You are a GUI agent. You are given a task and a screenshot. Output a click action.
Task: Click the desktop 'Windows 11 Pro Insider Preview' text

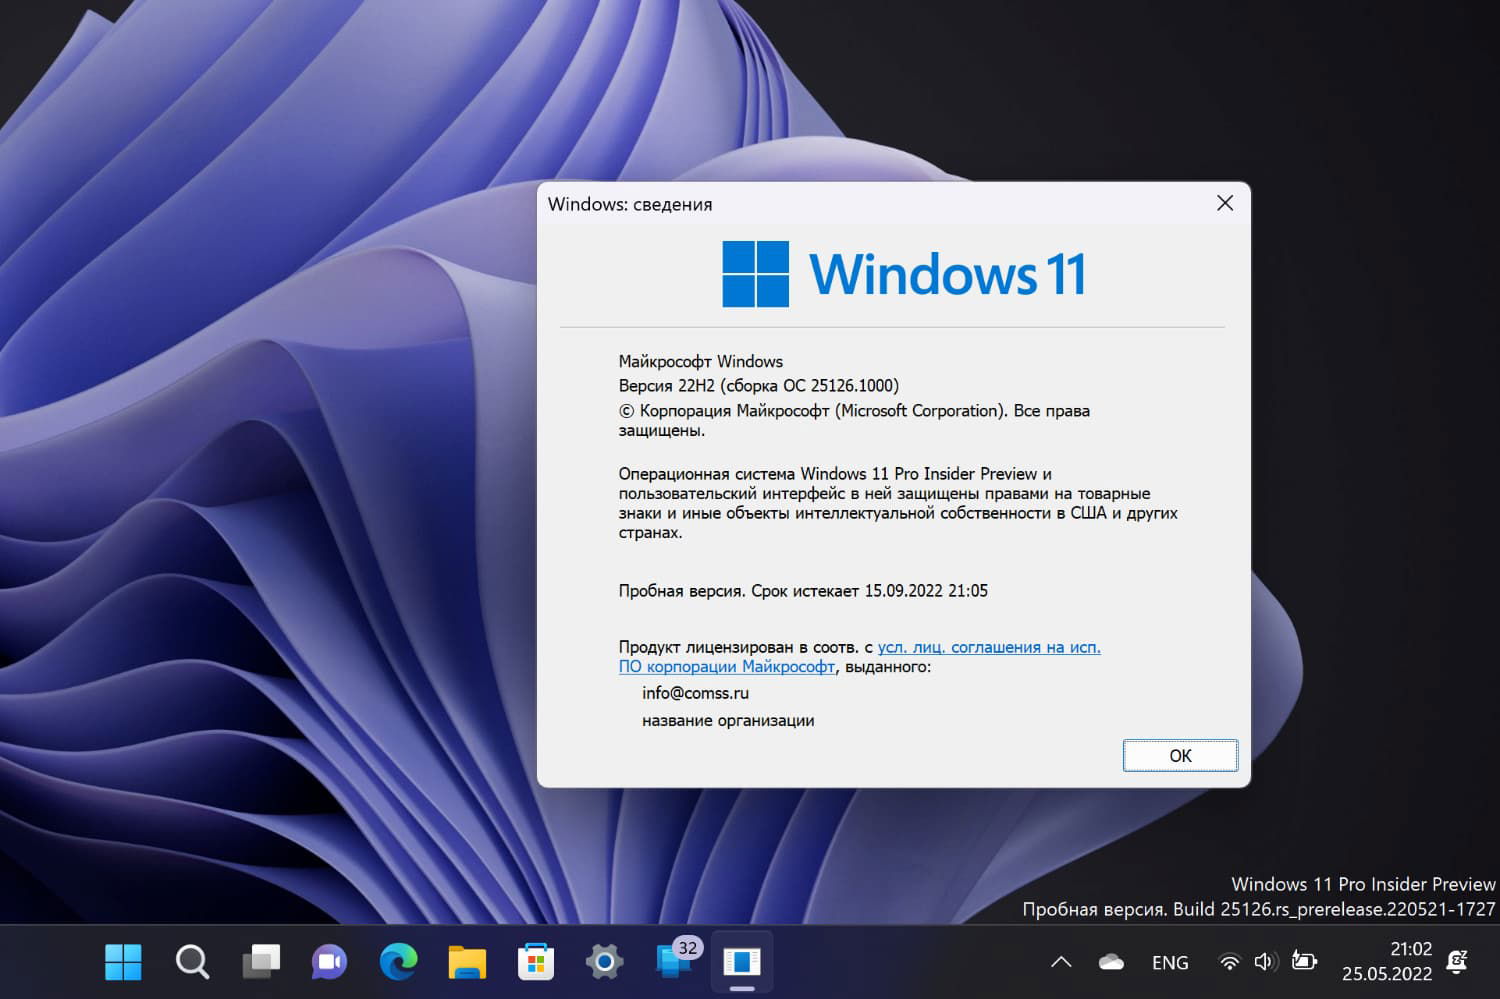click(x=1363, y=884)
